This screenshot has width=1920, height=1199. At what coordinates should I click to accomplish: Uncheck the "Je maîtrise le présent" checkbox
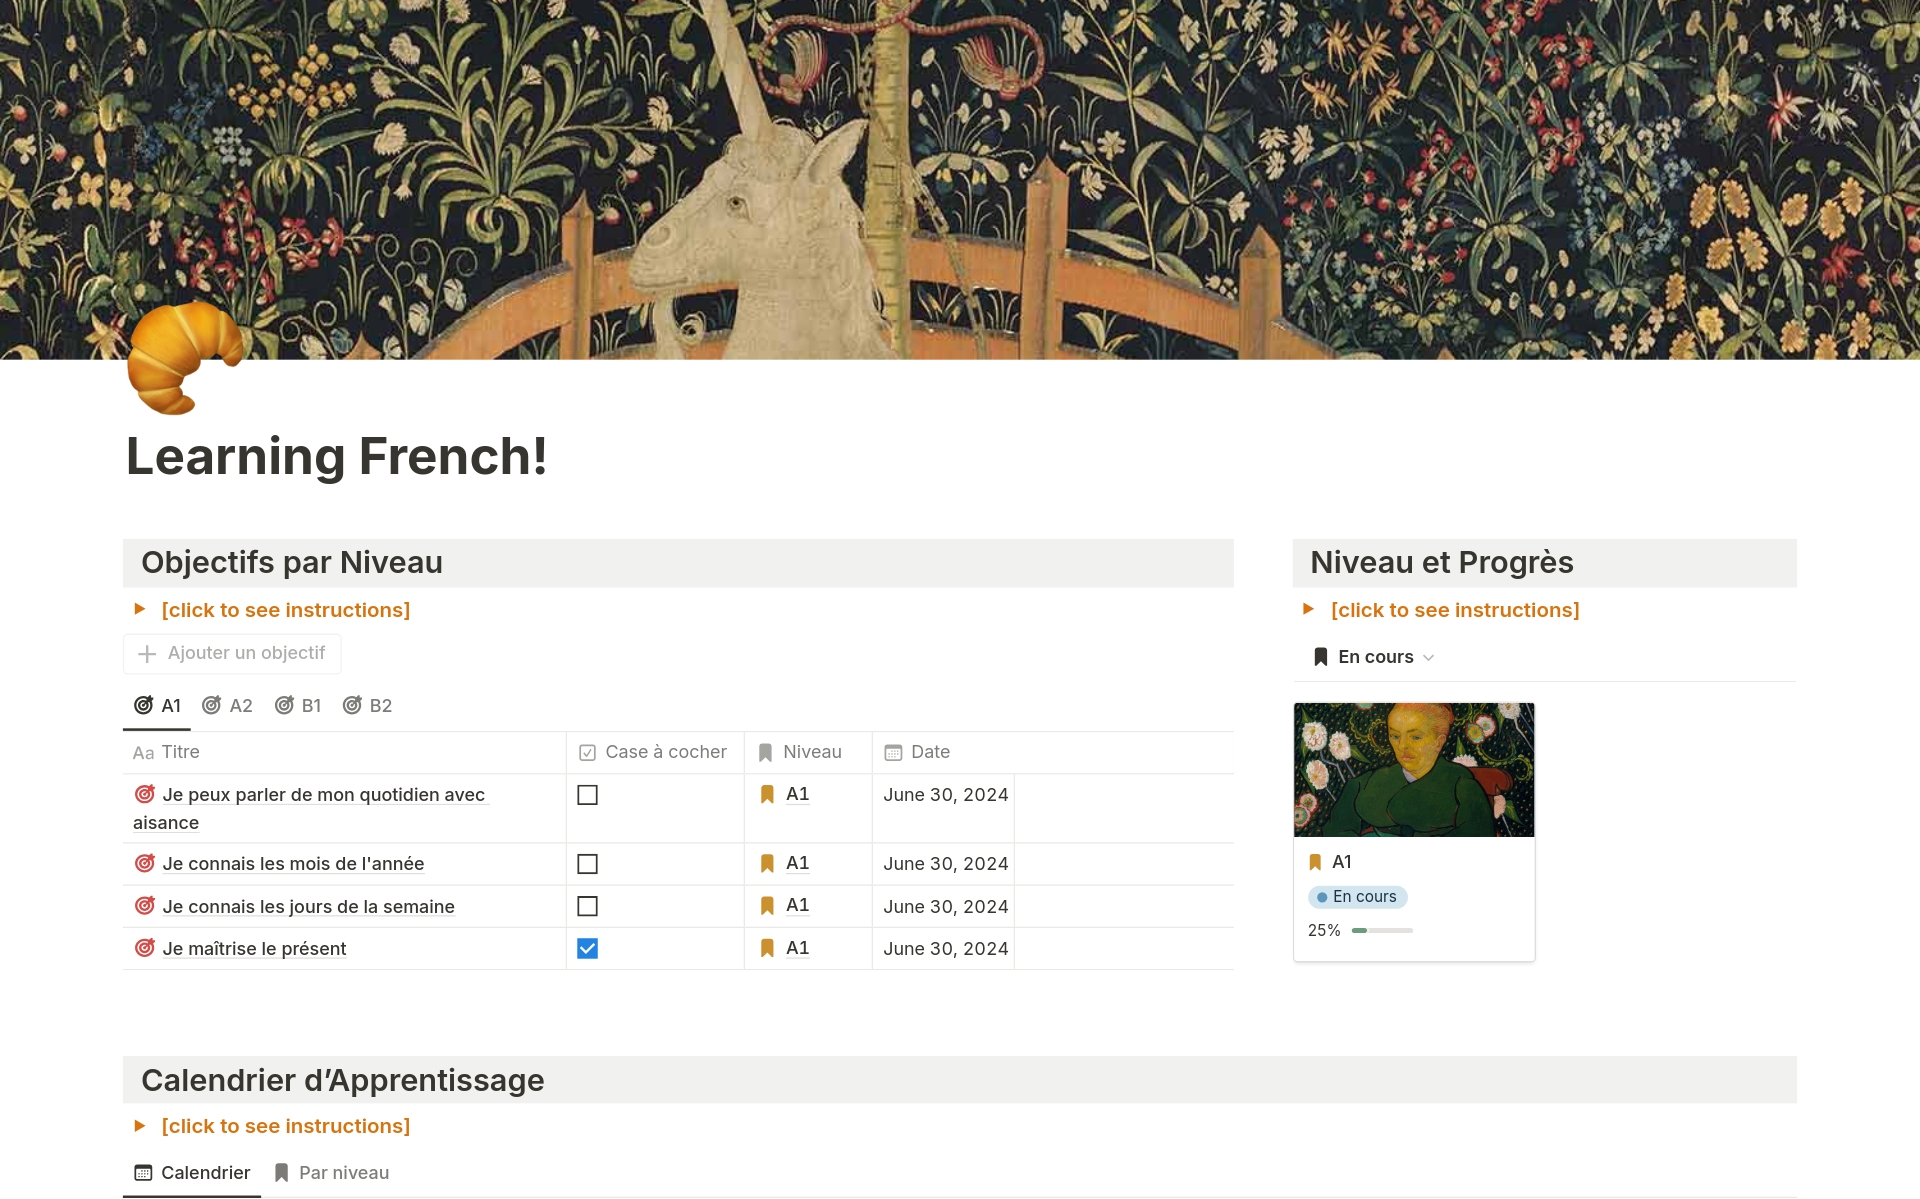(588, 948)
